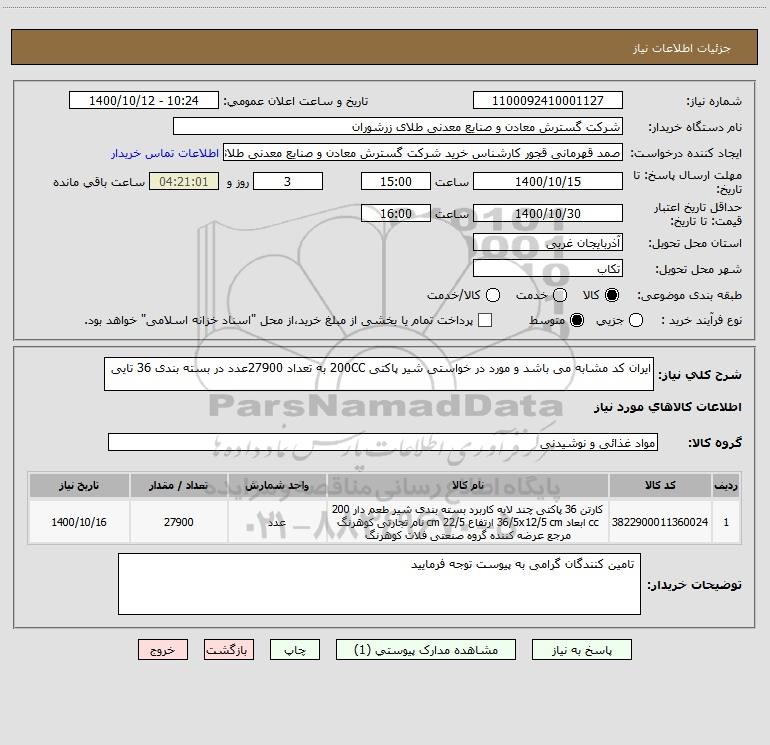This screenshot has width=770, height=745.
Task: Click the buyer organization name field
Action: [x=398, y=126]
